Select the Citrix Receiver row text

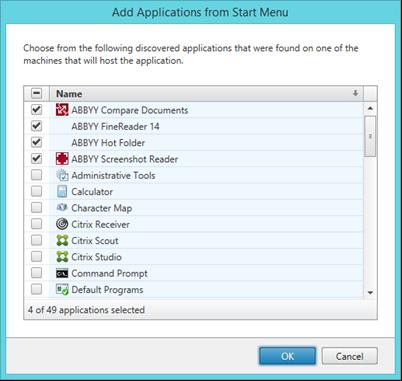click(x=100, y=225)
